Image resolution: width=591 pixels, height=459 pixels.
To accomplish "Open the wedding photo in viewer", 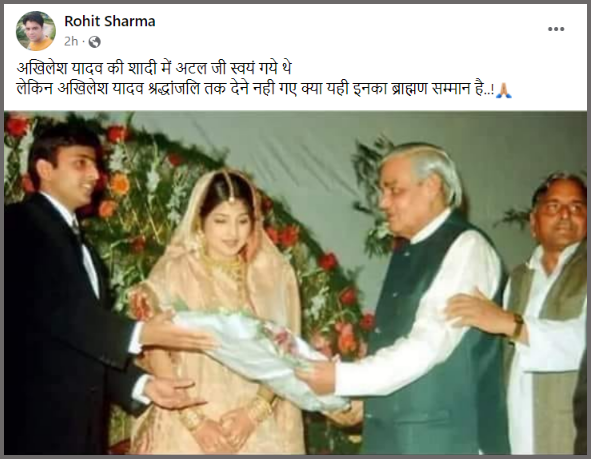I will point(296,283).
